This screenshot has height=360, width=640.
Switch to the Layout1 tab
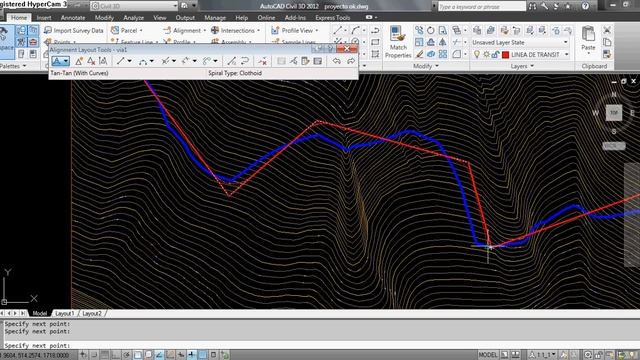(64, 313)
